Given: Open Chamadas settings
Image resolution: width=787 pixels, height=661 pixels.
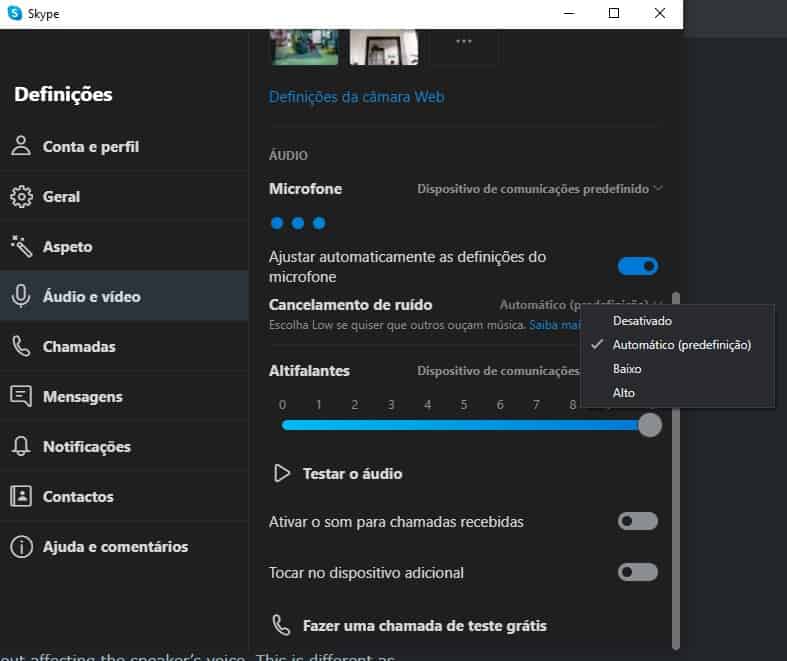Looking at the screenshot, I should (x=124, y=346).
